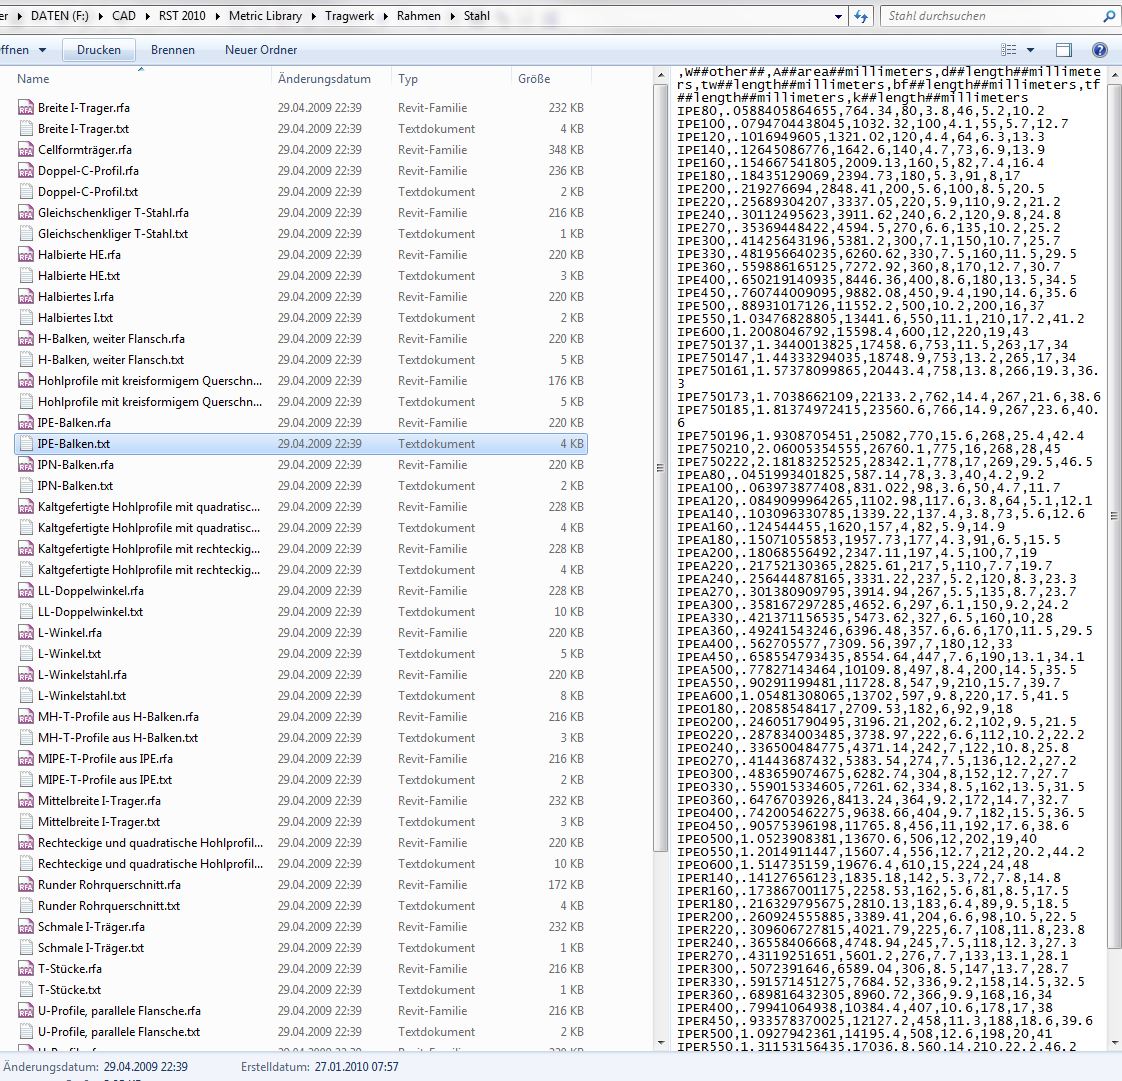Screen dimensions: 1122x1081
Task: Expand the breadcrumb arrow after DATEN (F:)
Action: pos(100,16)
